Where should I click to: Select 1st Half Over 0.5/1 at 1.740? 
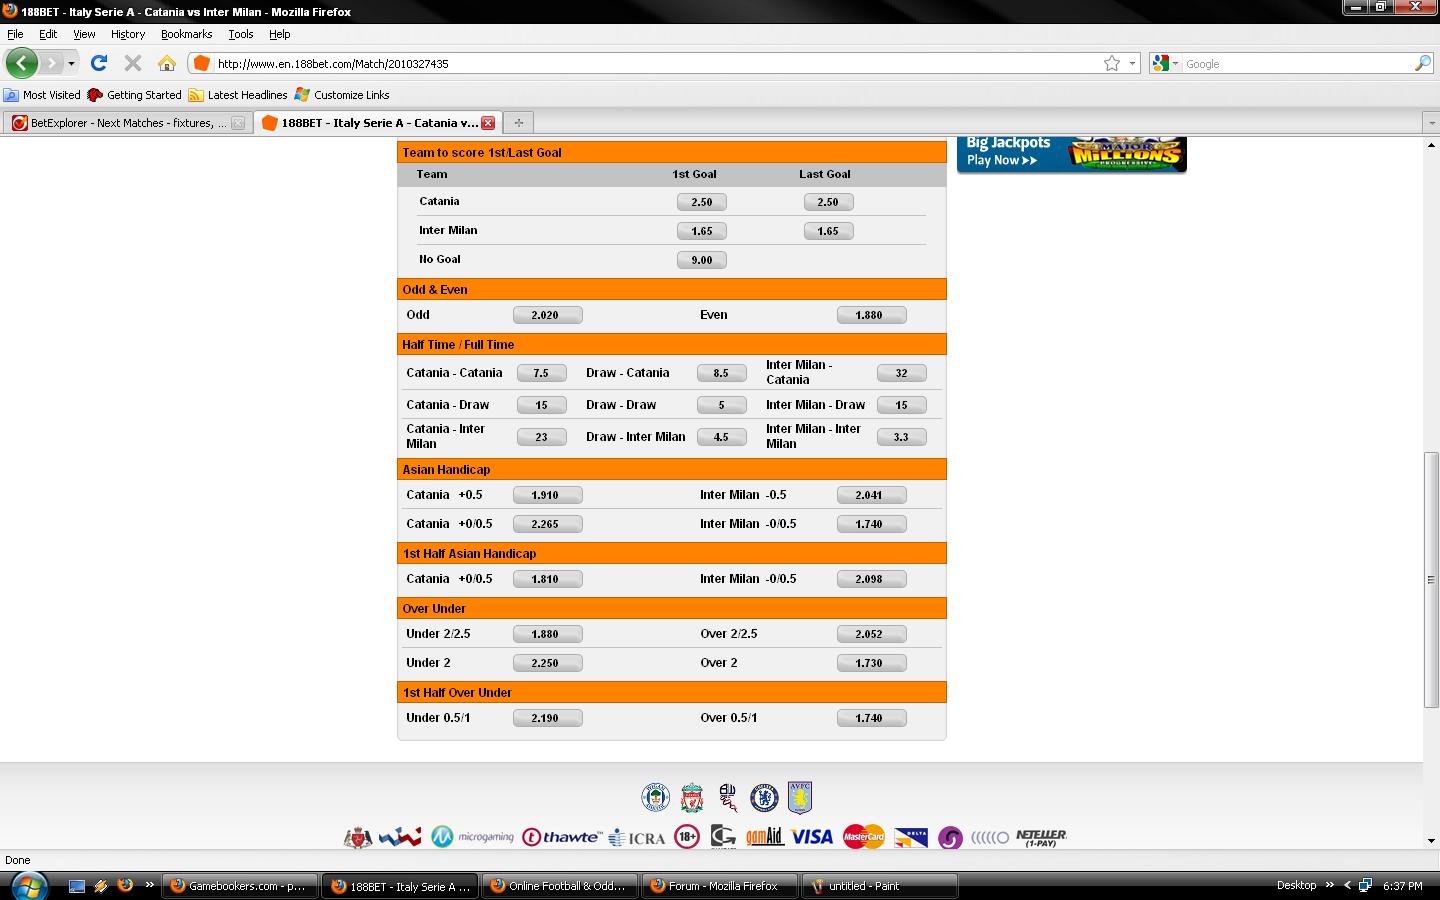(x=871, y=718)
